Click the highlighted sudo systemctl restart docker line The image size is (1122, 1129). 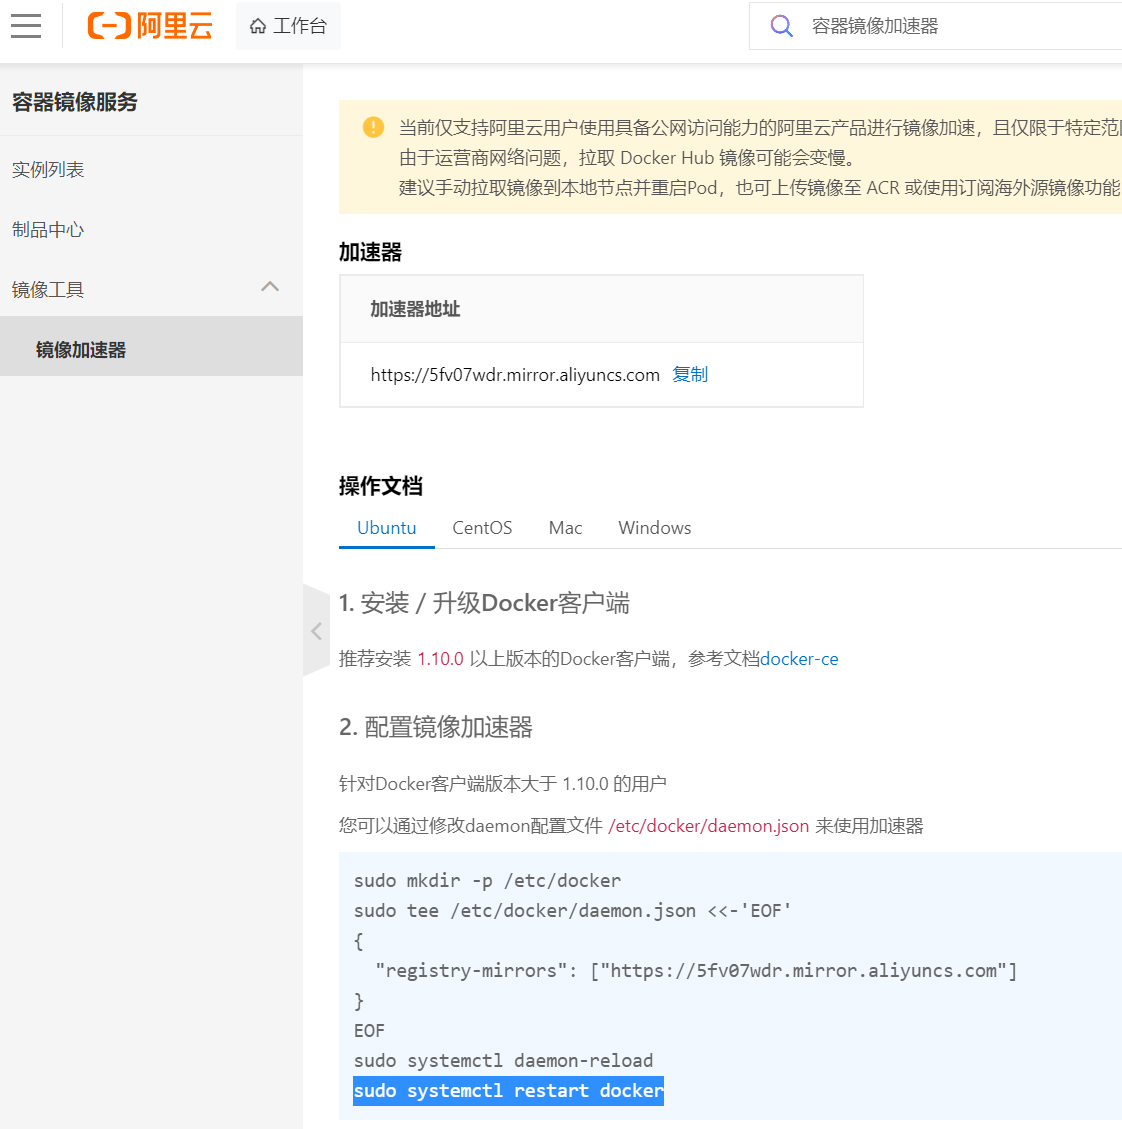pos(508,1091)
